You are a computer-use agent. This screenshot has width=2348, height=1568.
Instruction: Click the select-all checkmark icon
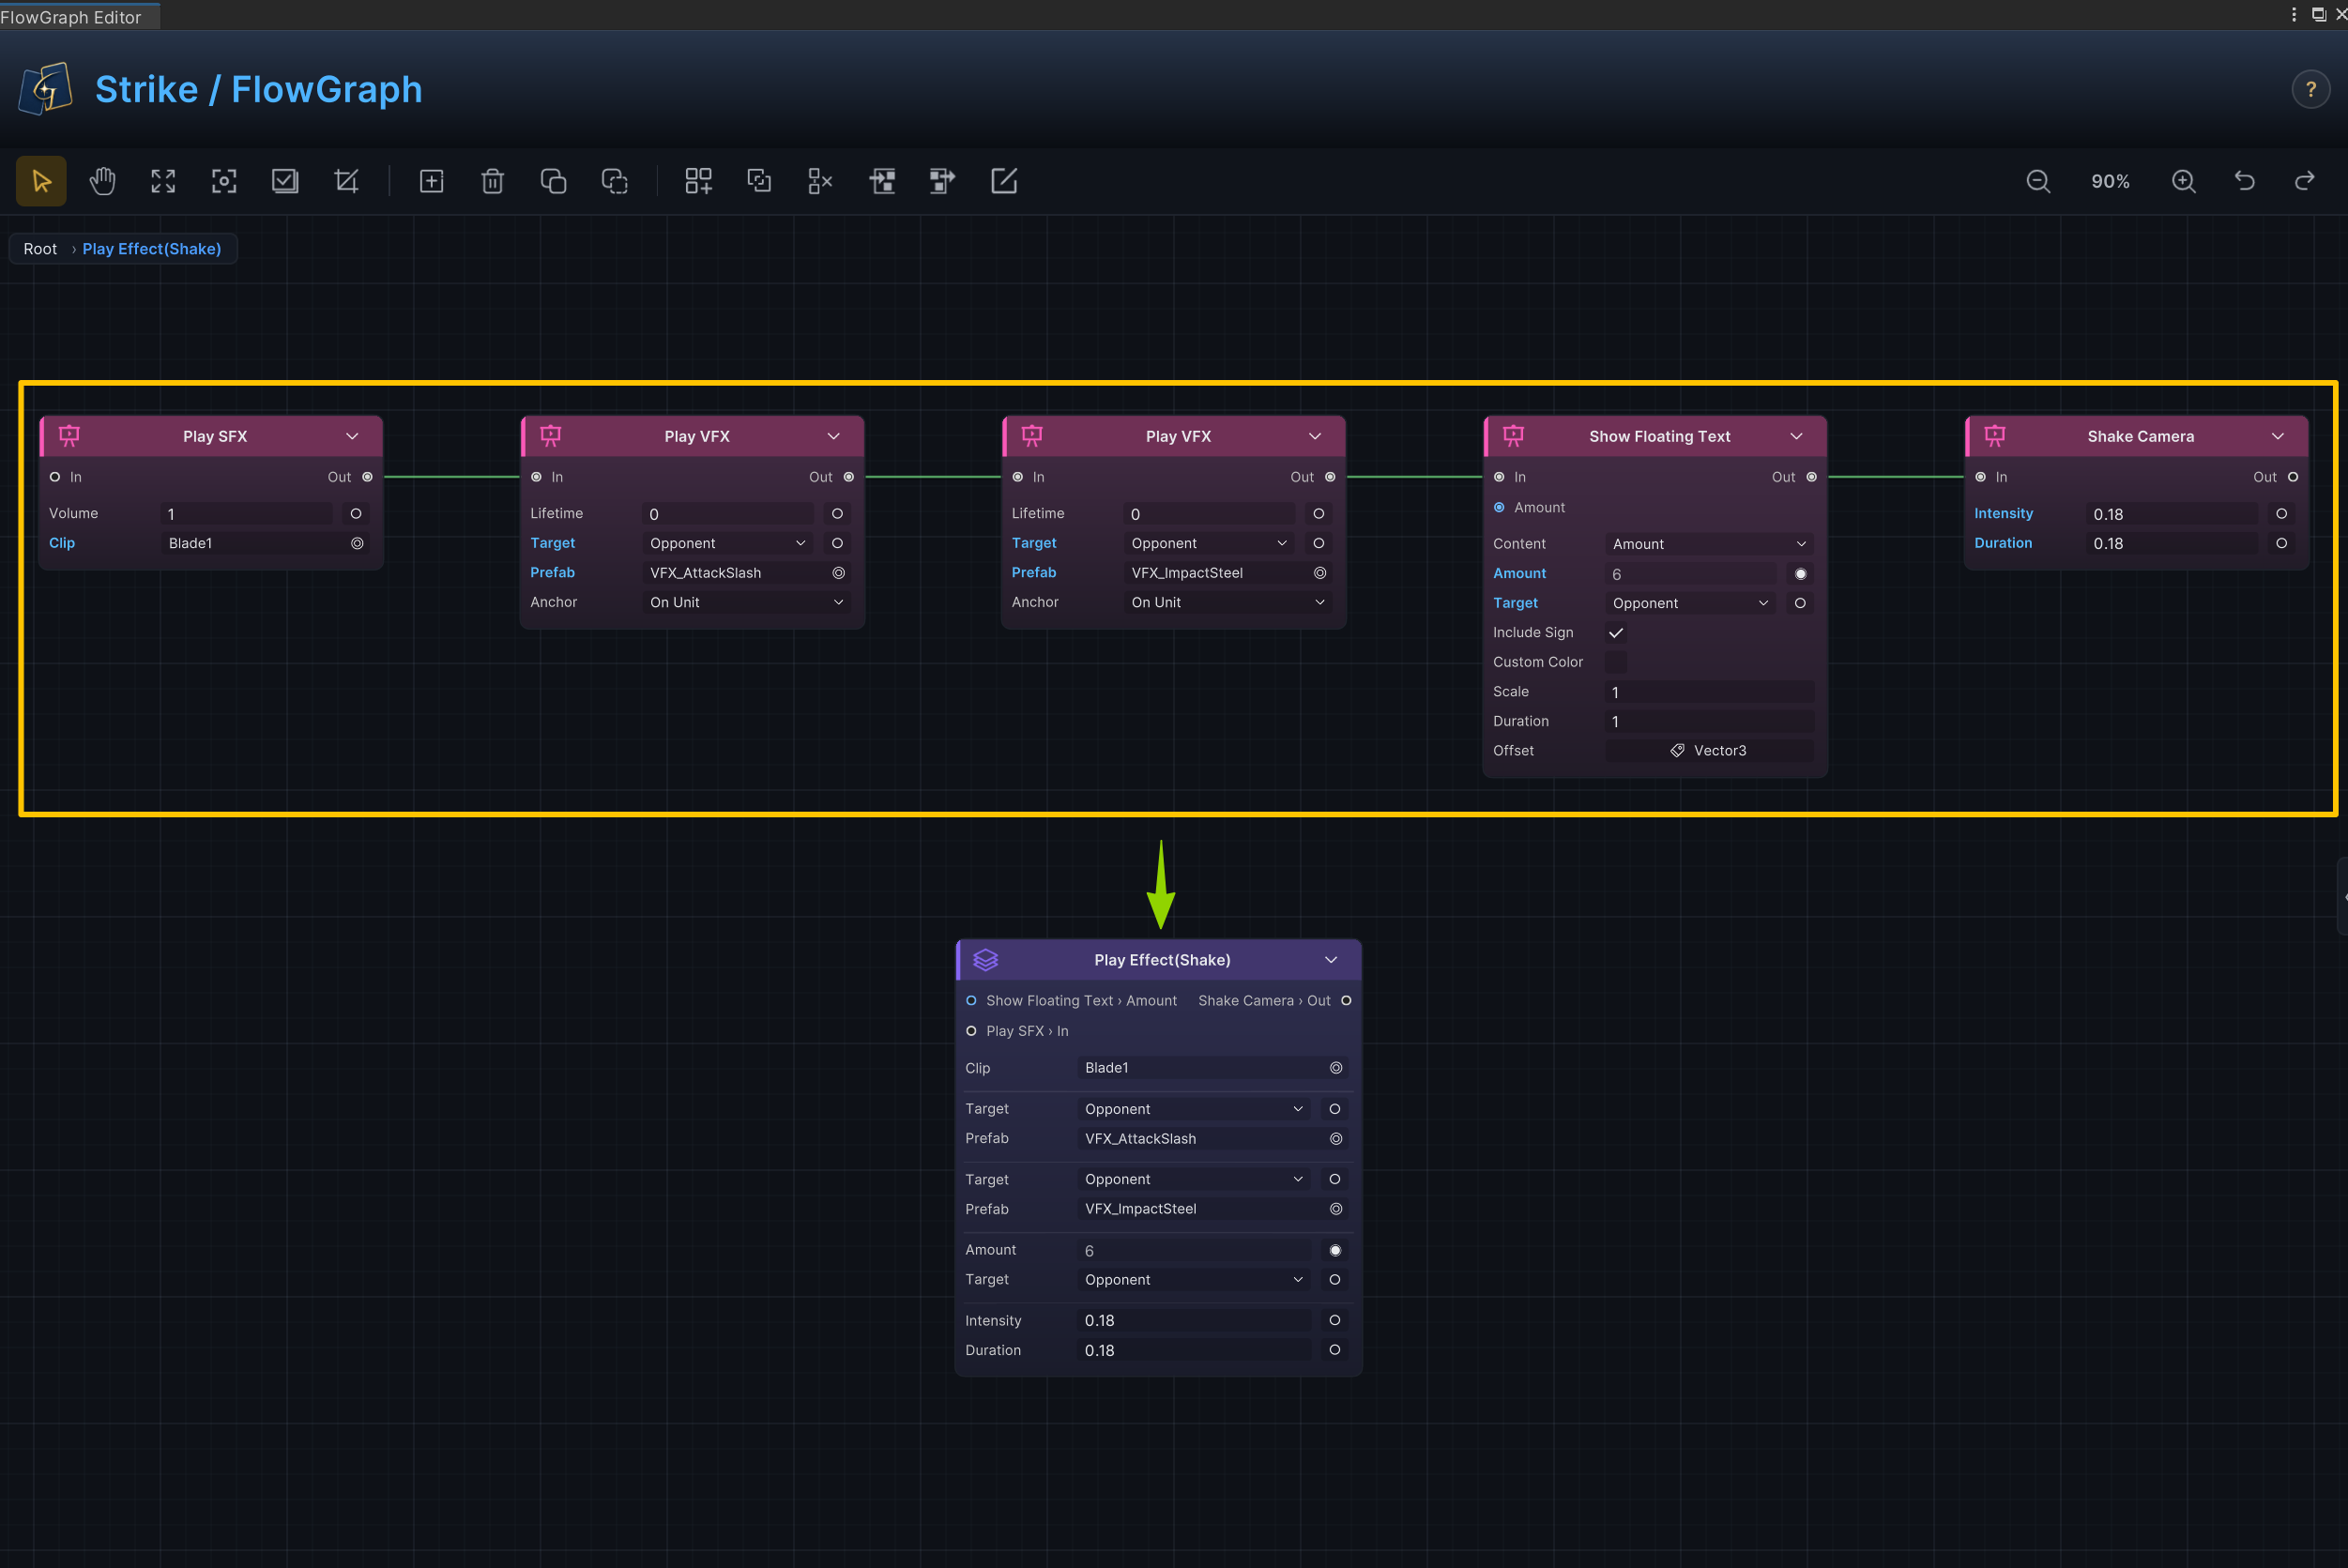tap(285, 181)
